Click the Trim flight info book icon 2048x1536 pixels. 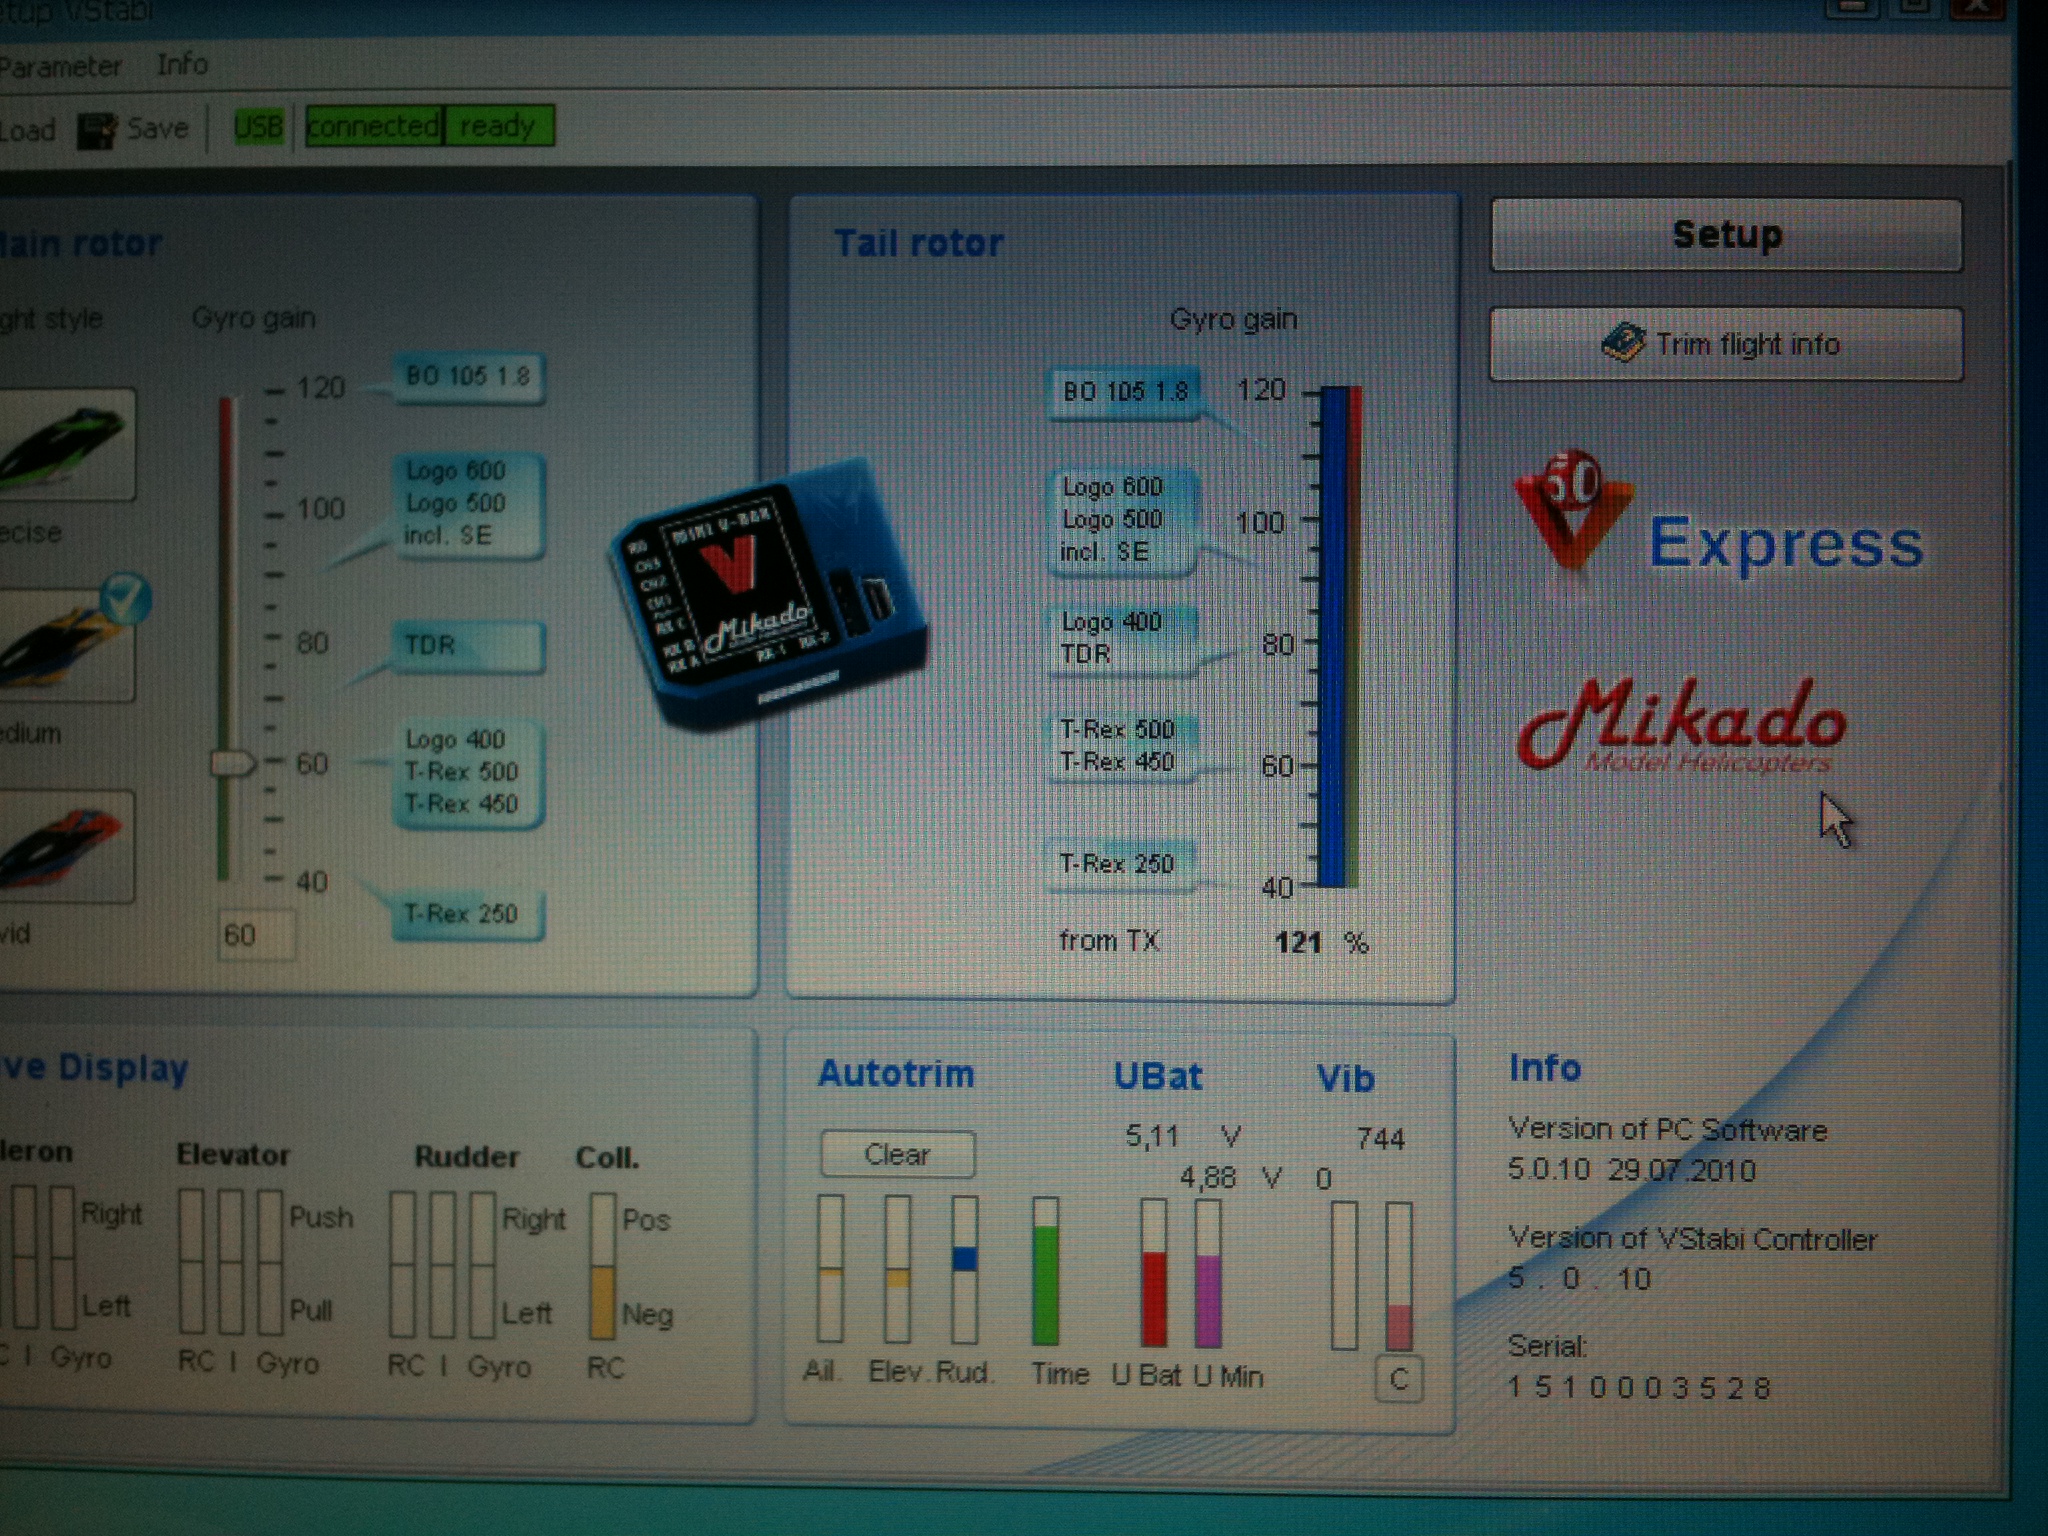1623,343
